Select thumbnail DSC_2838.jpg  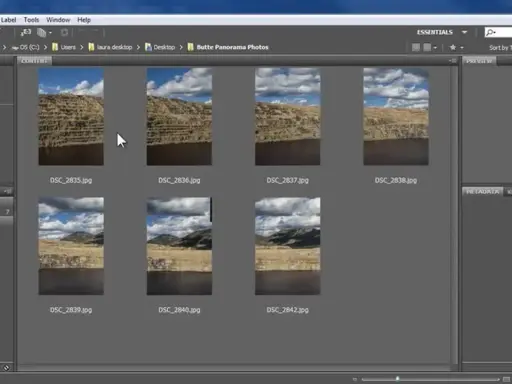396,116
